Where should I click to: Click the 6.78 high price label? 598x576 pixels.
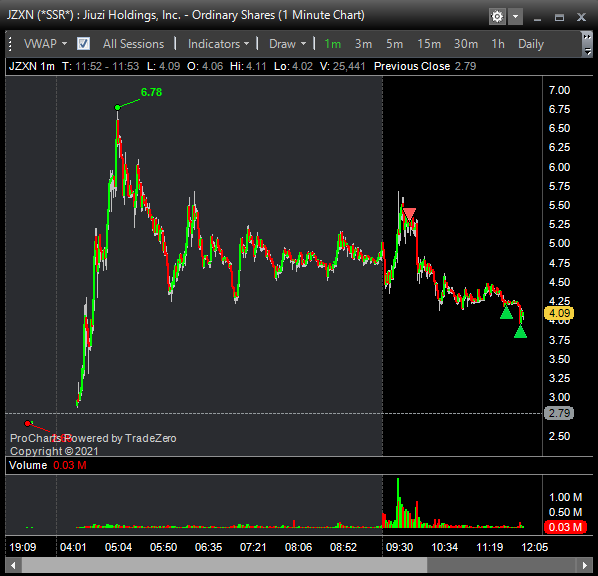coord(151,92)
